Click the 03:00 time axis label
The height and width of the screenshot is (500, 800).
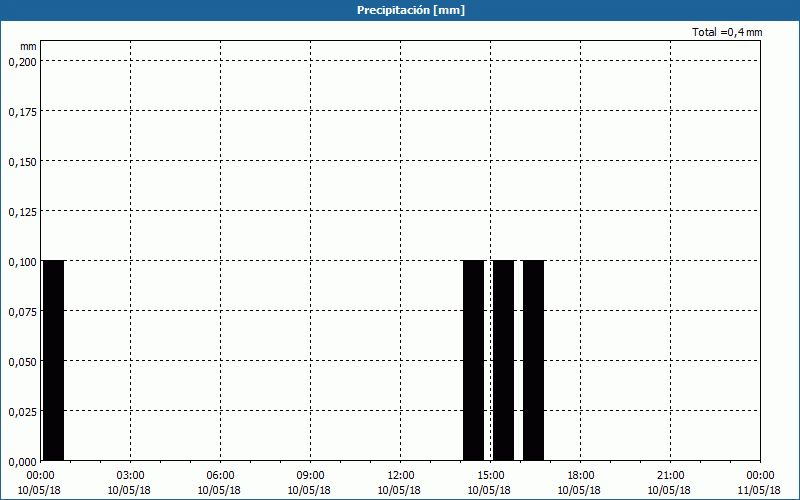point(131,476)
